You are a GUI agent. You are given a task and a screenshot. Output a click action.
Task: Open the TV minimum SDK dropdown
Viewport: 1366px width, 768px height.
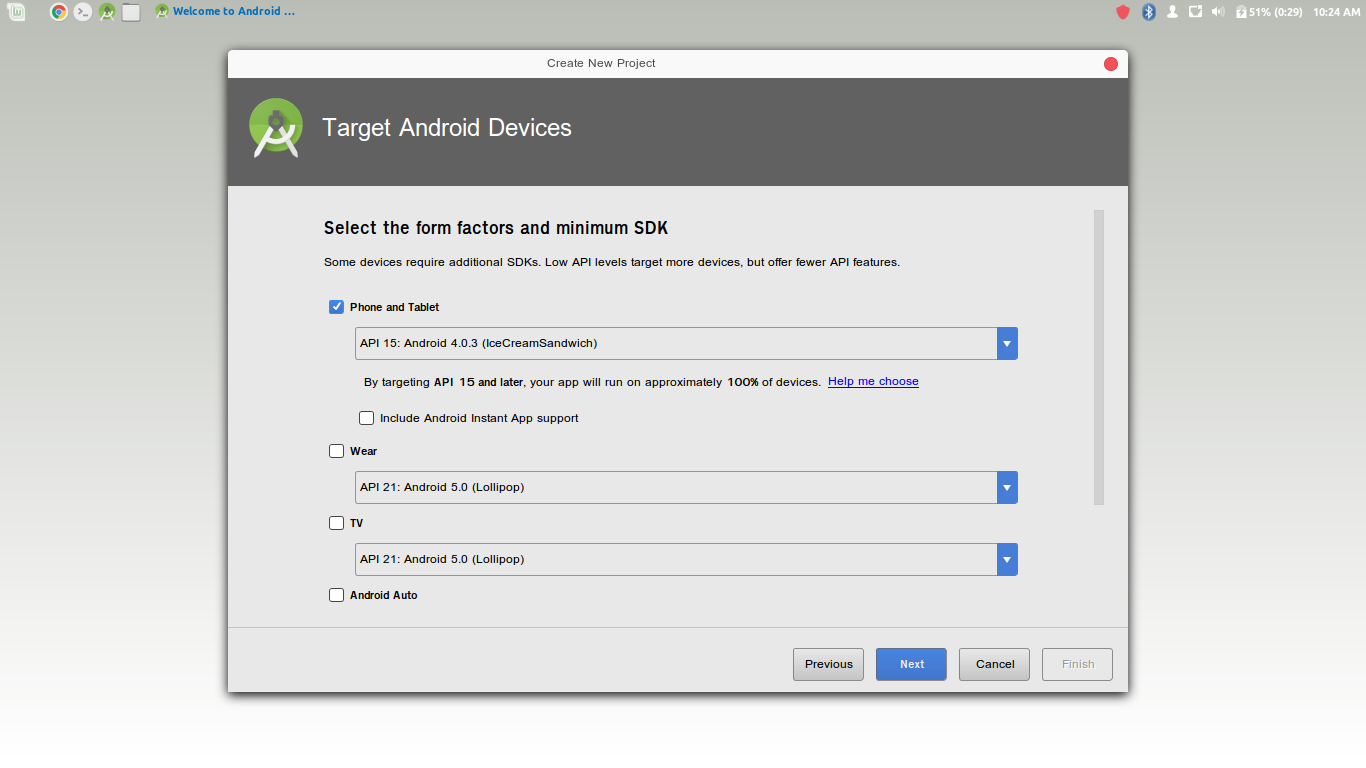tap(686, 559)
